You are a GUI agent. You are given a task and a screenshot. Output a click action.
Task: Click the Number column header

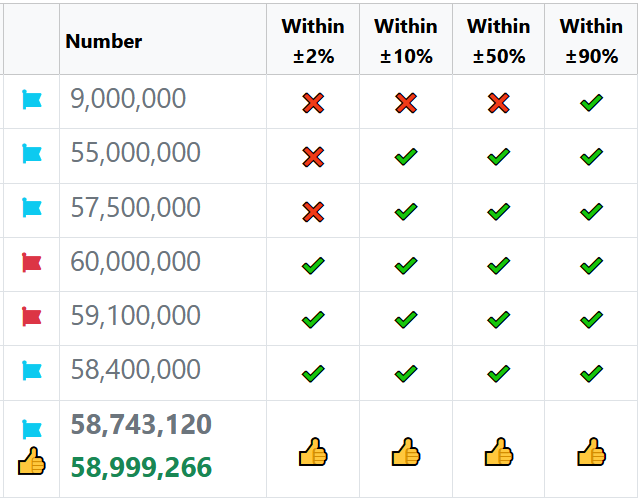(104, 41)
